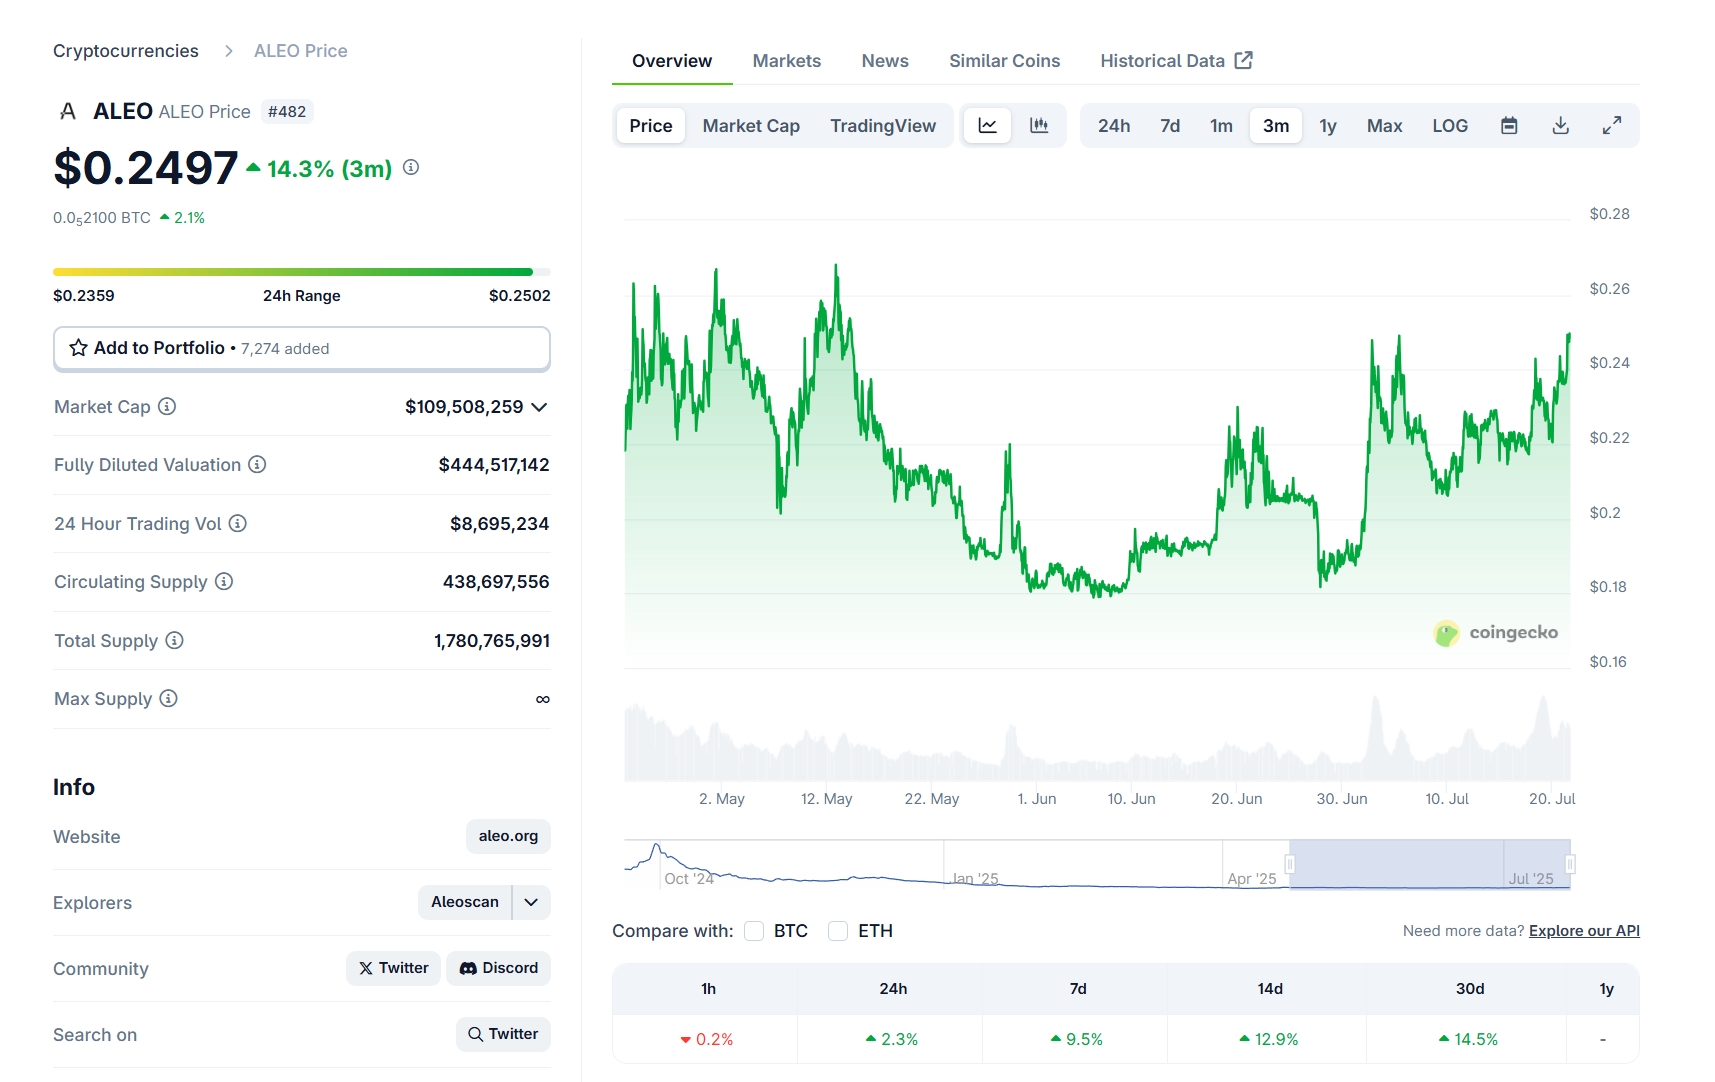This screenshot has height=1082, width=1715.
Task: Select the 3m time range
Action: (x=1276, y=126)
